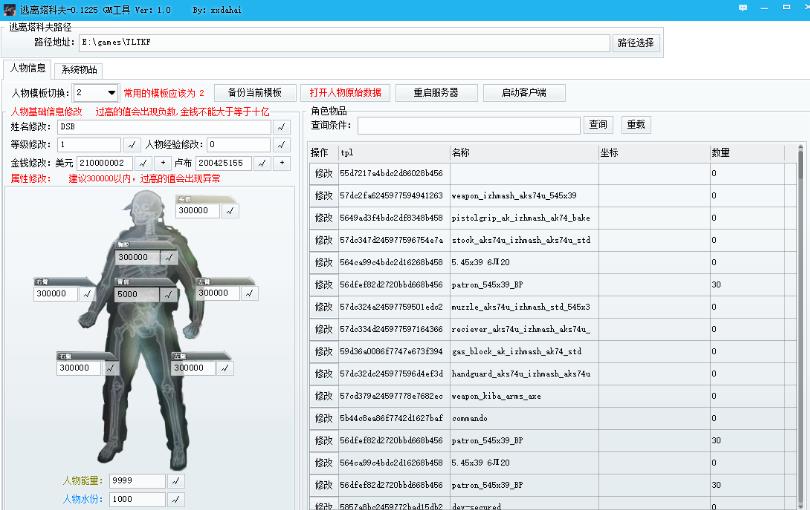The image size is (810, 510).
Task: Click 修改 for handguard_aks74u row
Action: click(x=323, y=374)
